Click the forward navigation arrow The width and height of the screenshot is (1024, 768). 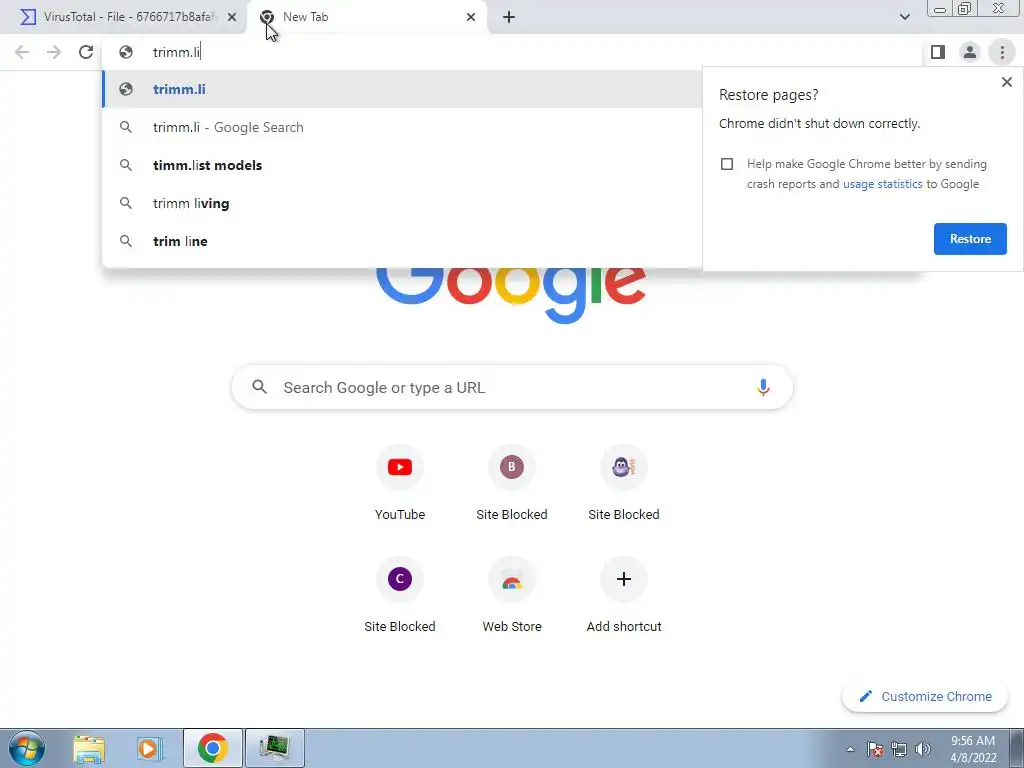coord(54,52)
